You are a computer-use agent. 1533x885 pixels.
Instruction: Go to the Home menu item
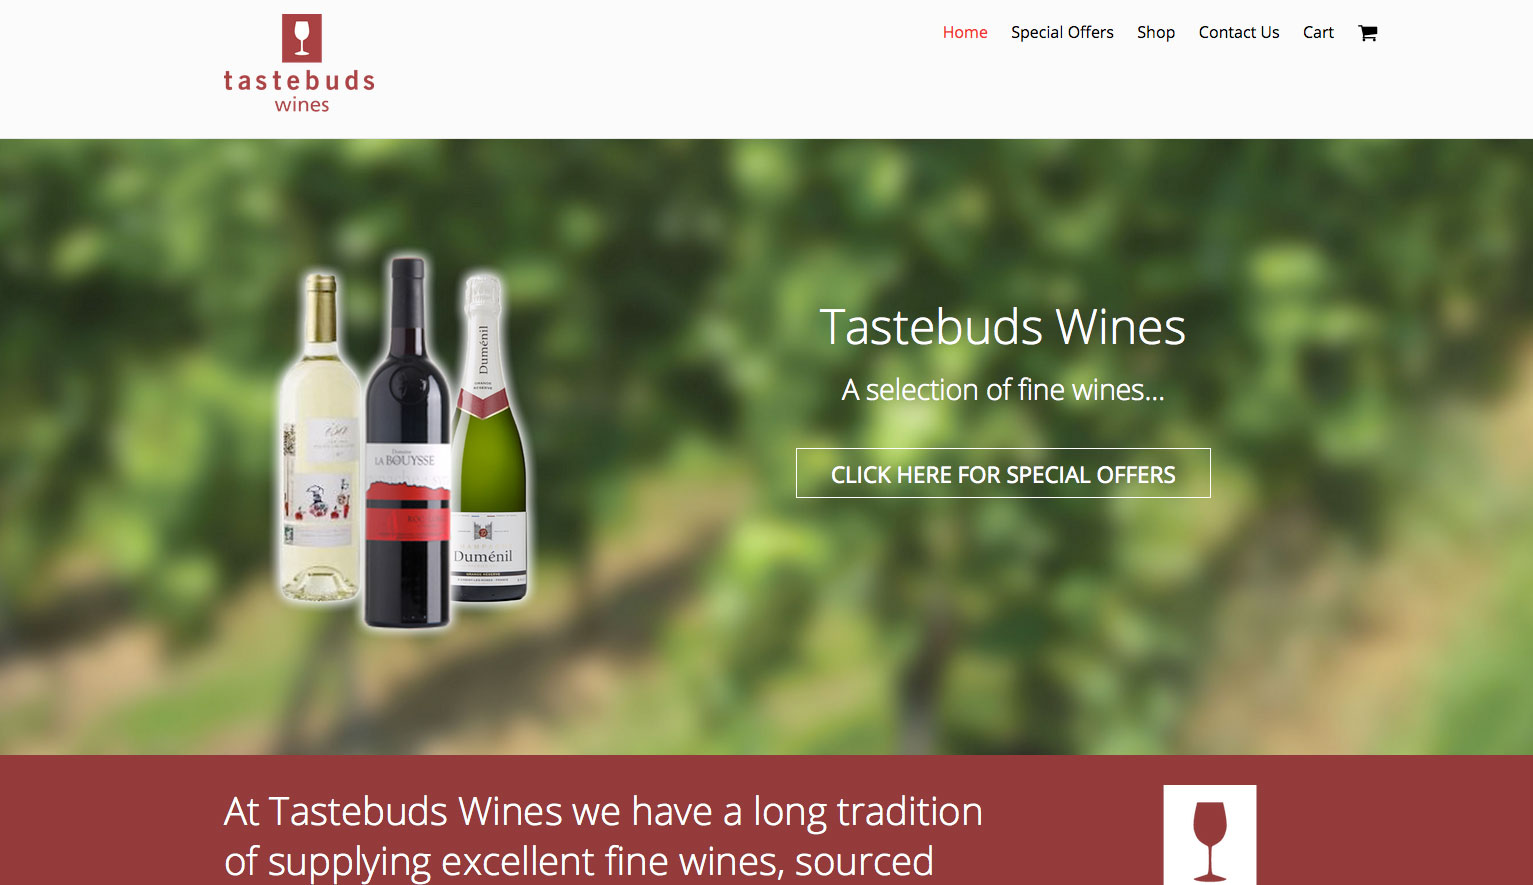(965, 32)
